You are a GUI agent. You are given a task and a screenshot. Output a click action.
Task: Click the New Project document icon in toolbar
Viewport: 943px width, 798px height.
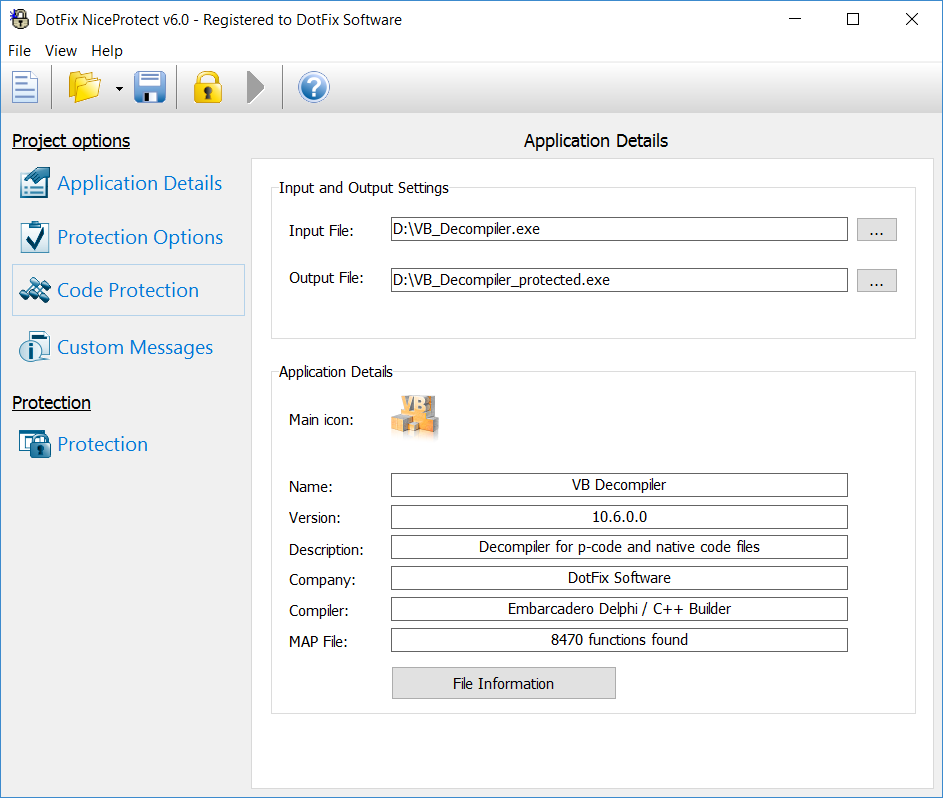click(x=25, y=87)
